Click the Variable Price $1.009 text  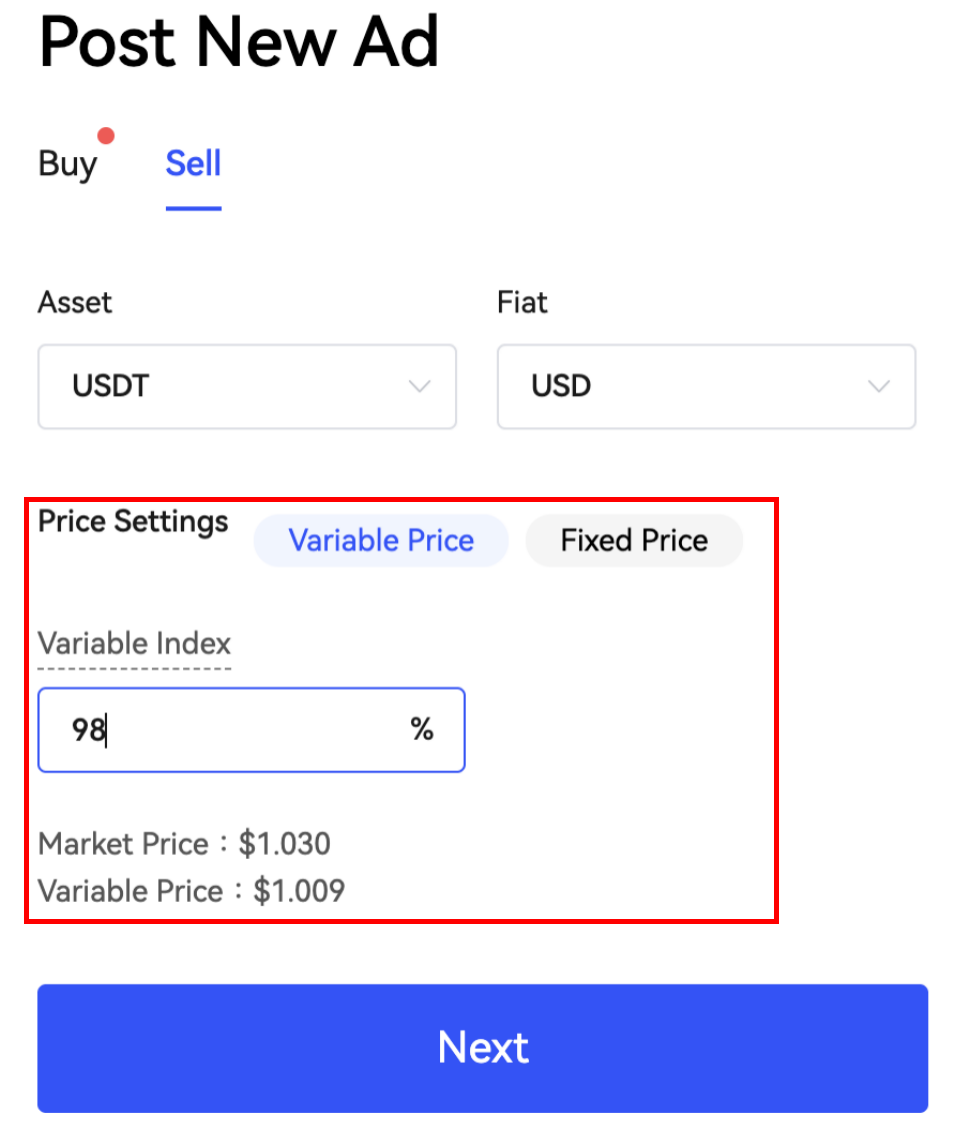tap(191, 891)
